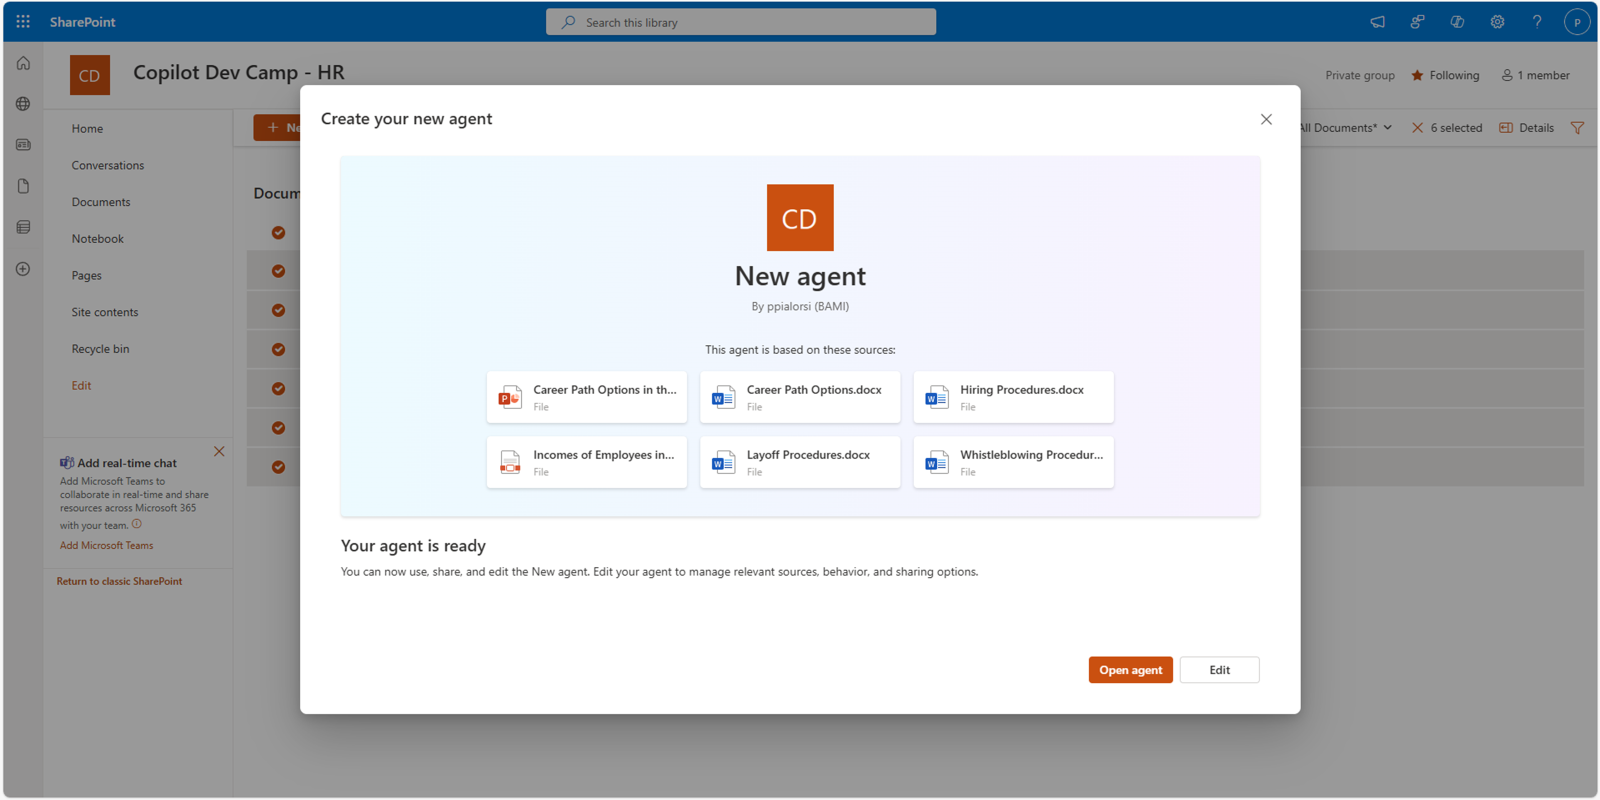Viewport: 1600px width, 800px height.
Task: Click the Edit button in dialog
Action: [x=1219, y=670]
